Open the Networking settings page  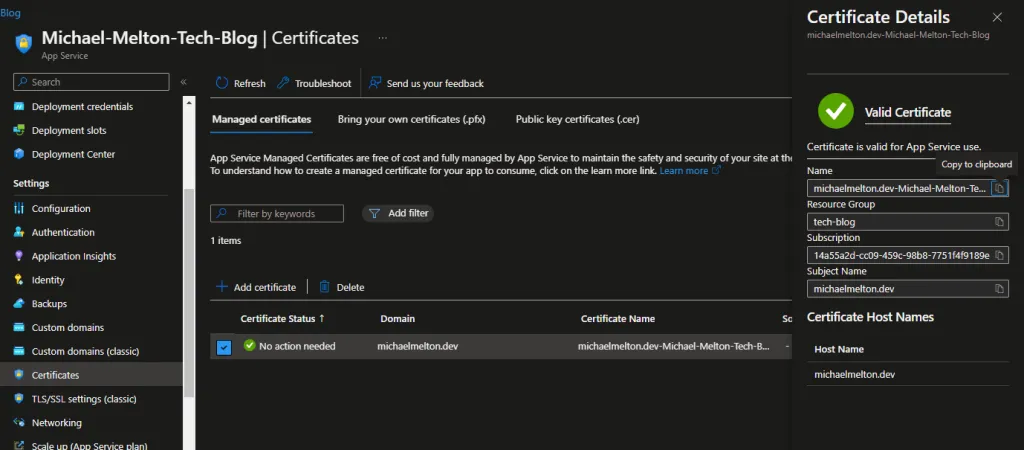(57, 423)
